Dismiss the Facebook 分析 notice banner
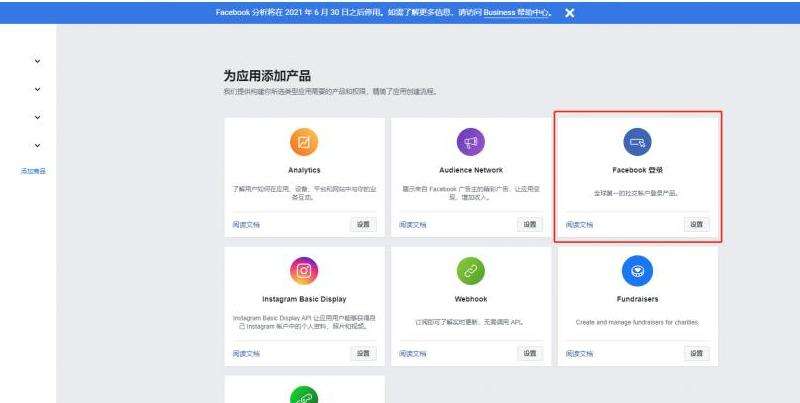The height and width of the screenshot is (403, 800). tap(569, 13)
